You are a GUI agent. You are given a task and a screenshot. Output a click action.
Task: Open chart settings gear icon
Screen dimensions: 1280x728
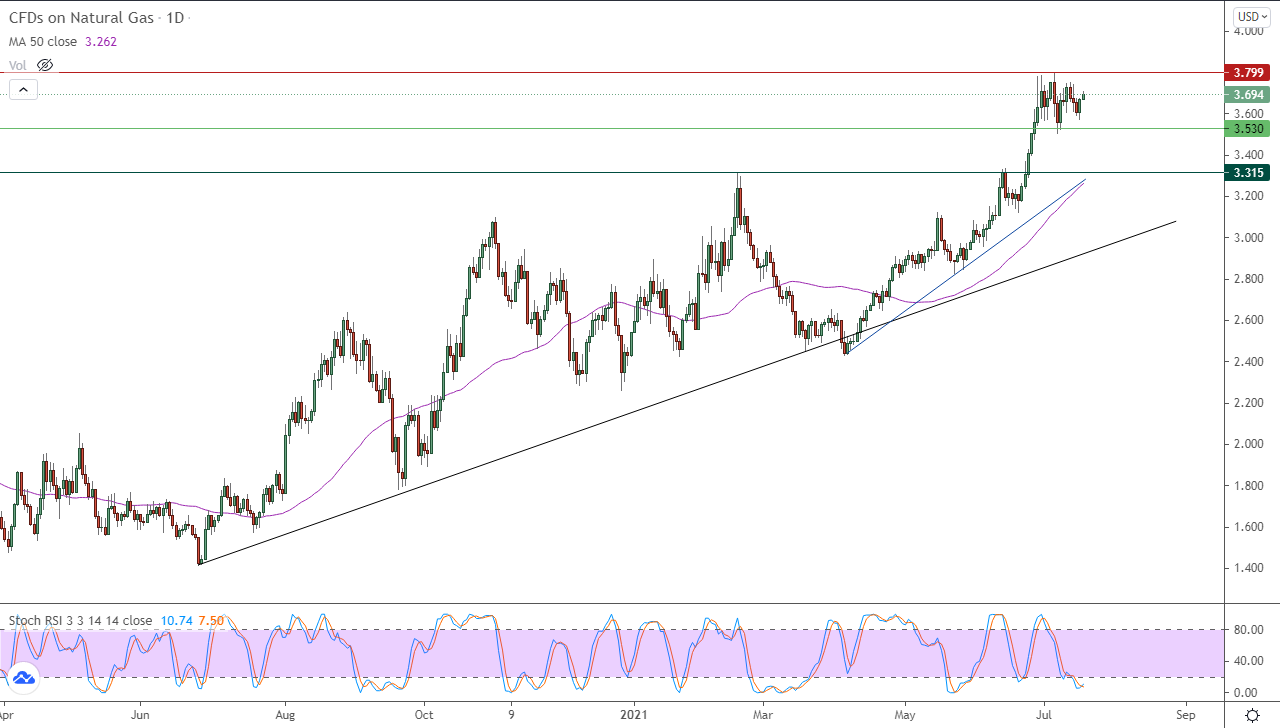[1252, 714]
